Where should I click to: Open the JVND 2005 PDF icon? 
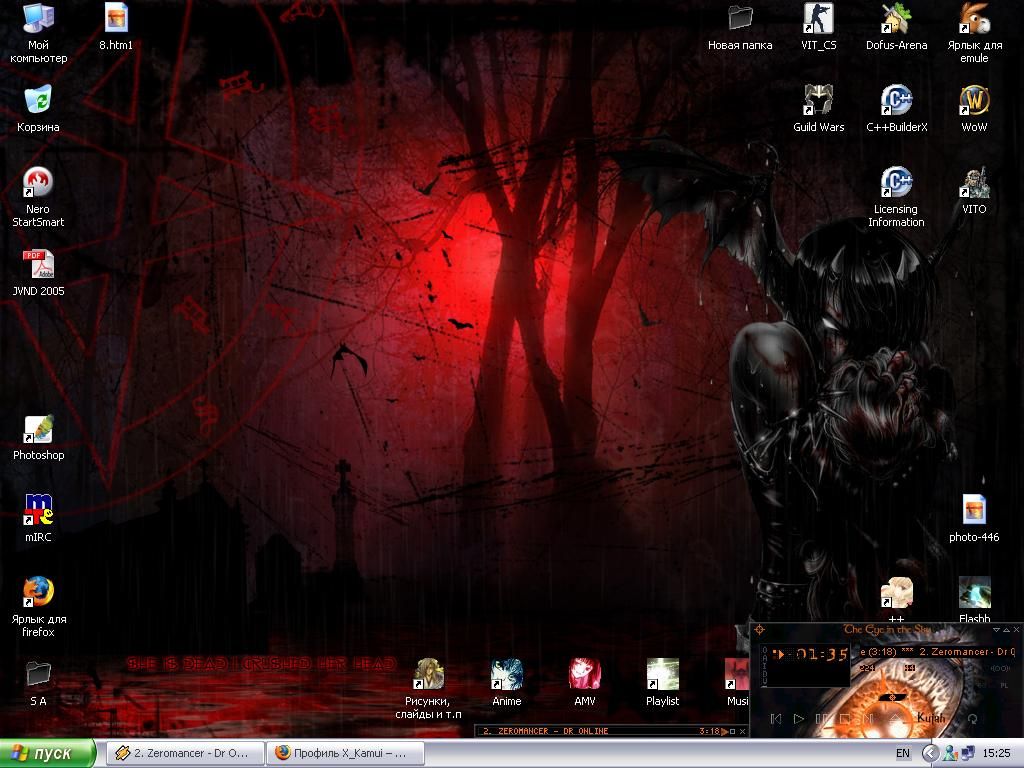coord(38,272)
